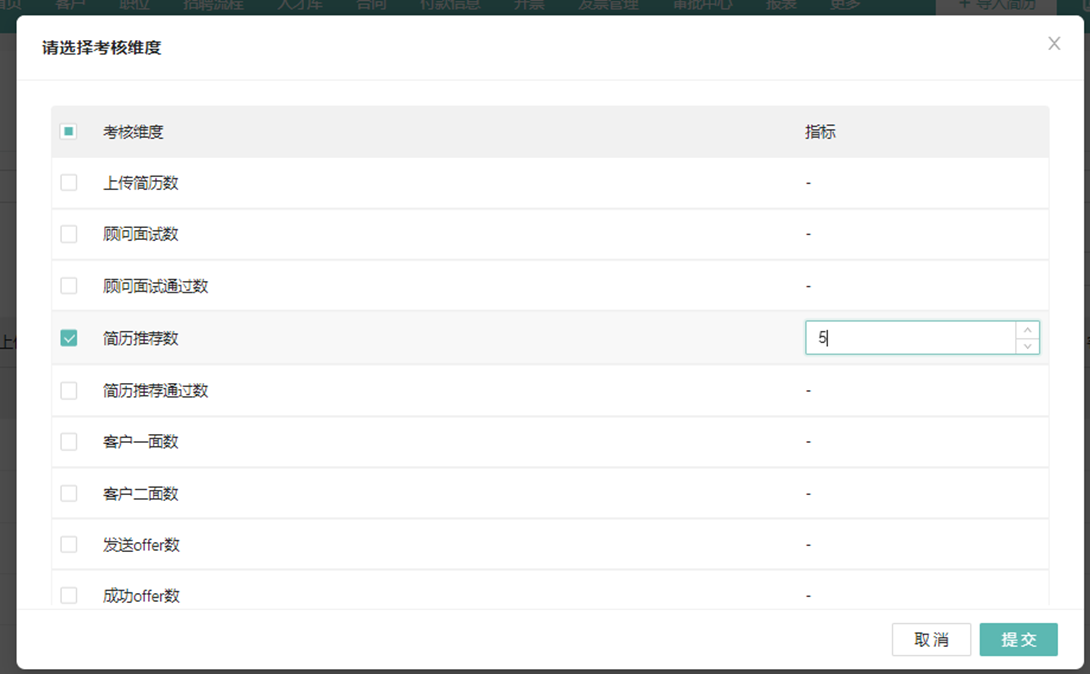Close the 请选择考核维度 dialog
1090x674 pixels.
[1054, 44]
